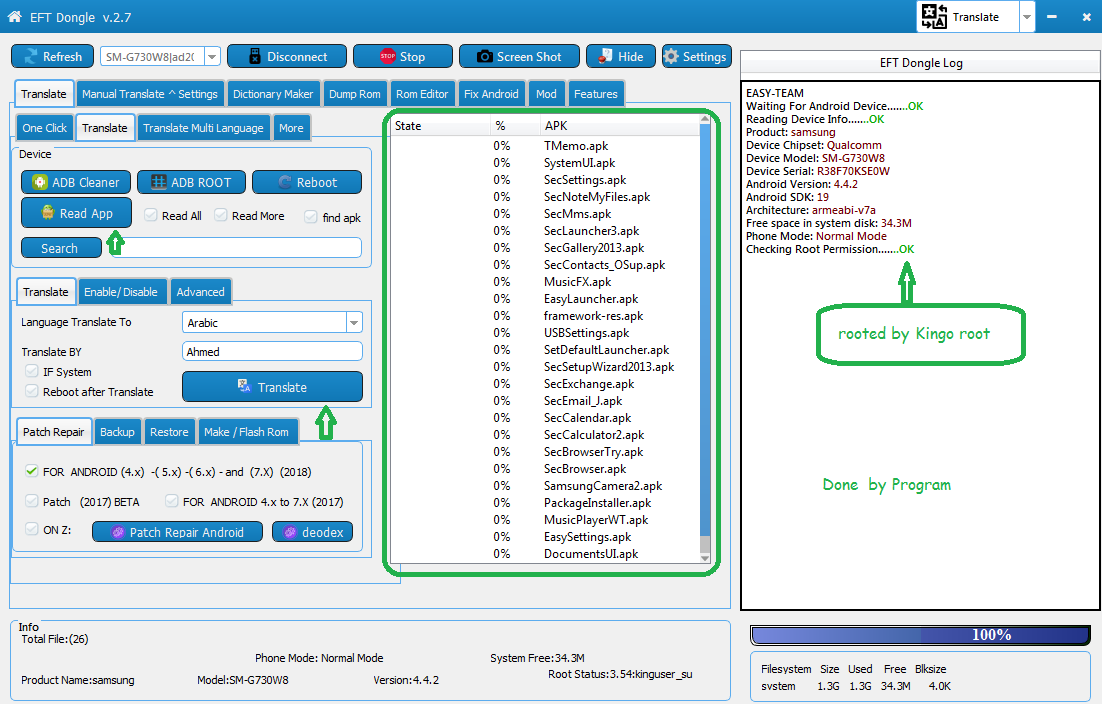
Task: Open the Language Translate To dropdown
Action: click(x=354, y=322)
